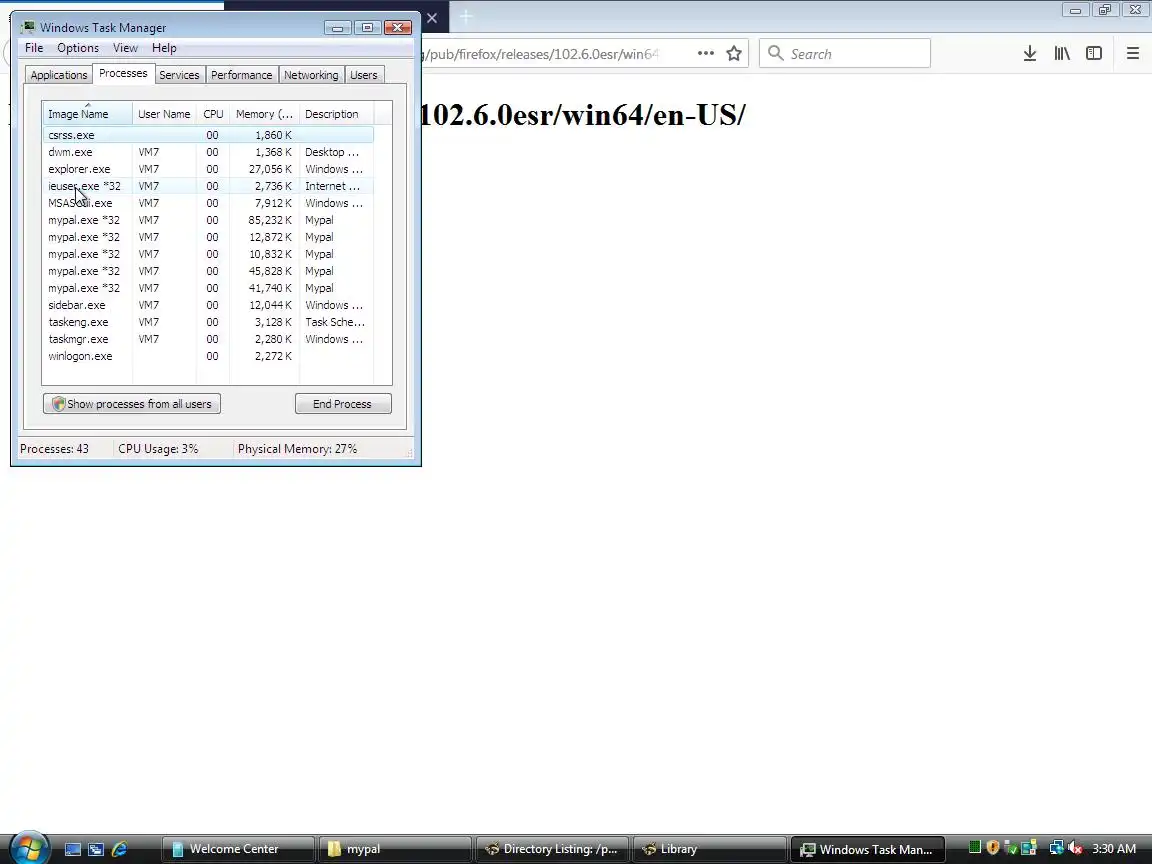Click the magnifier icon in Search box

(775, 53)
